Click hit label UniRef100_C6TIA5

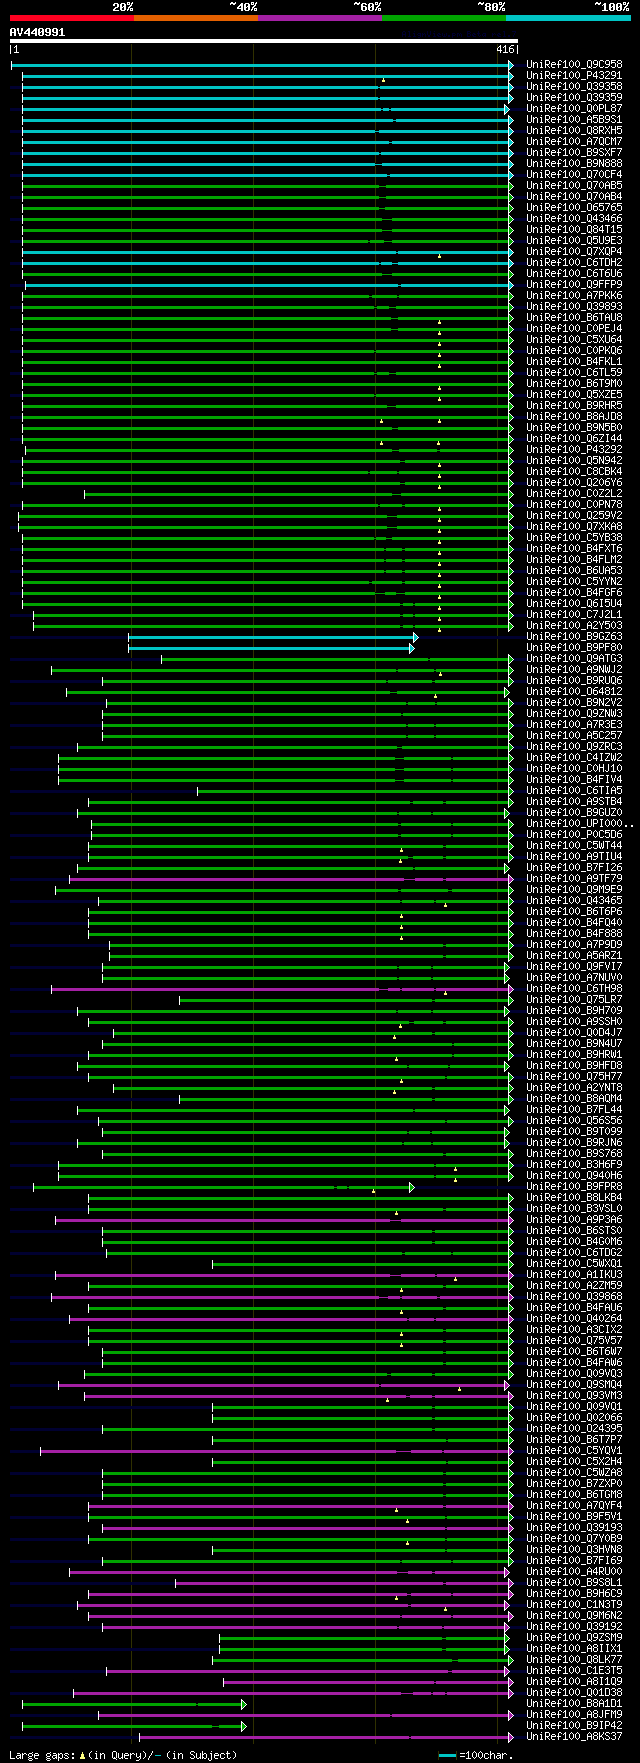[574, 791]
